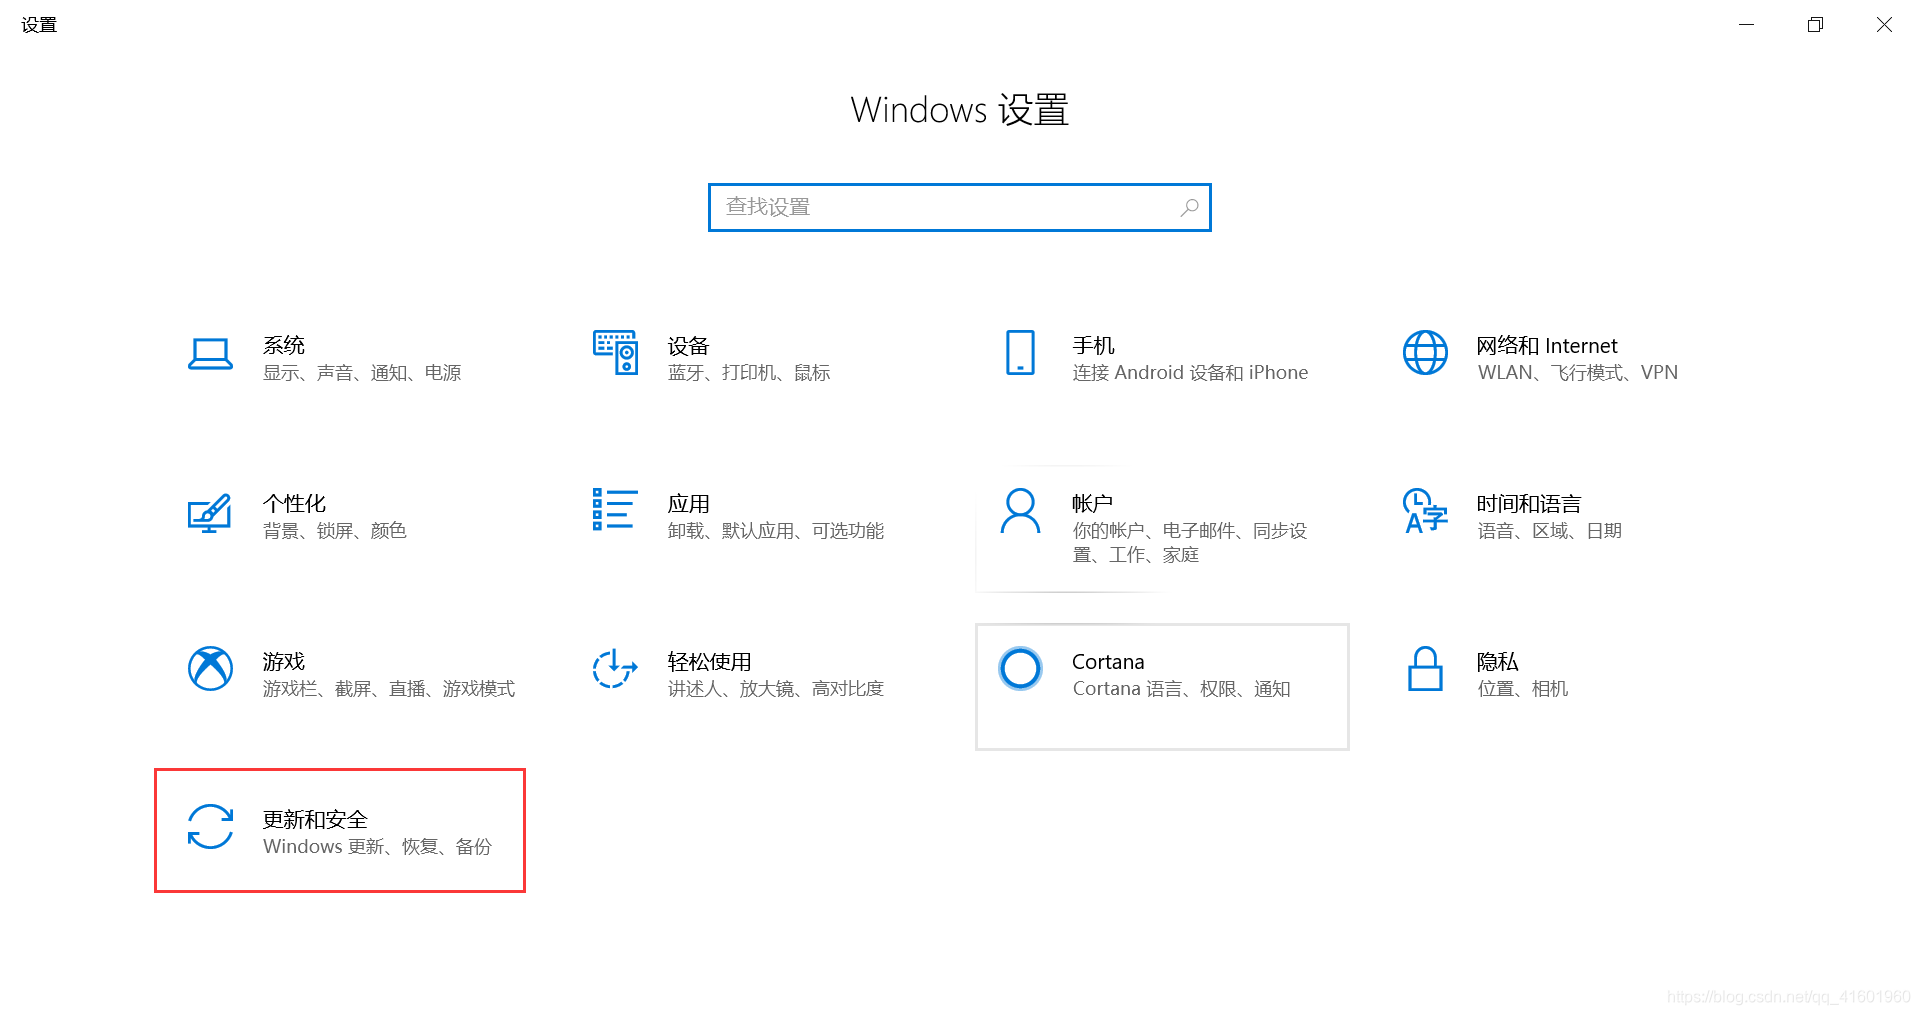The height and width of the screenshot is (1015, 1920).
Task: Open the 手机 settings category title
Action: tap(1093, 345)
